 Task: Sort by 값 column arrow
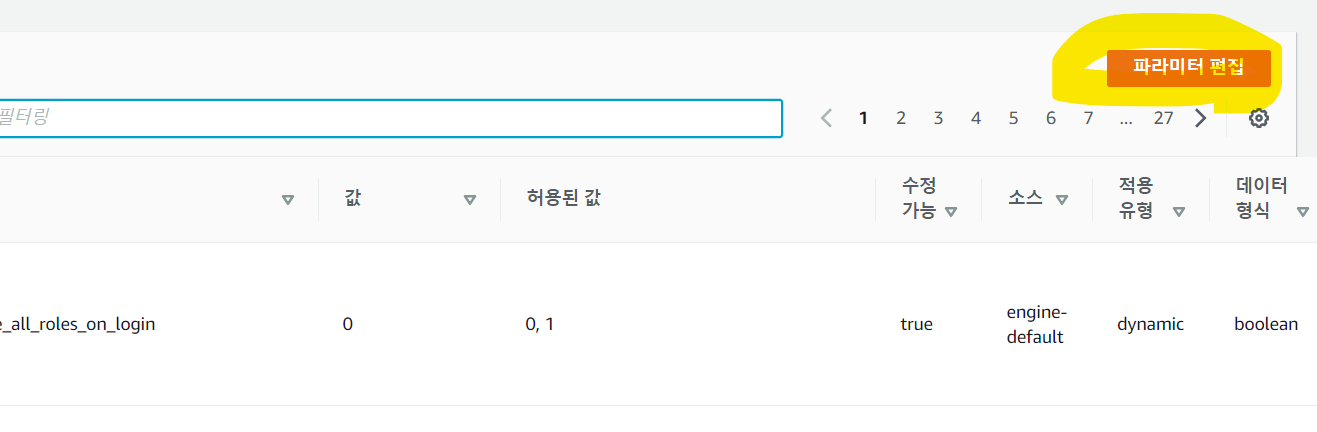[x=470, y=199]
